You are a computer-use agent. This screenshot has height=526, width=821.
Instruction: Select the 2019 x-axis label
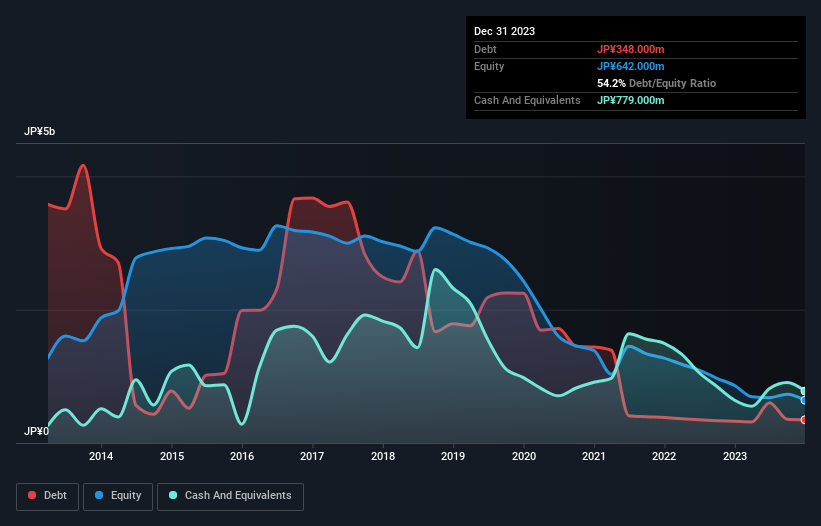click(x=453, y=456)
